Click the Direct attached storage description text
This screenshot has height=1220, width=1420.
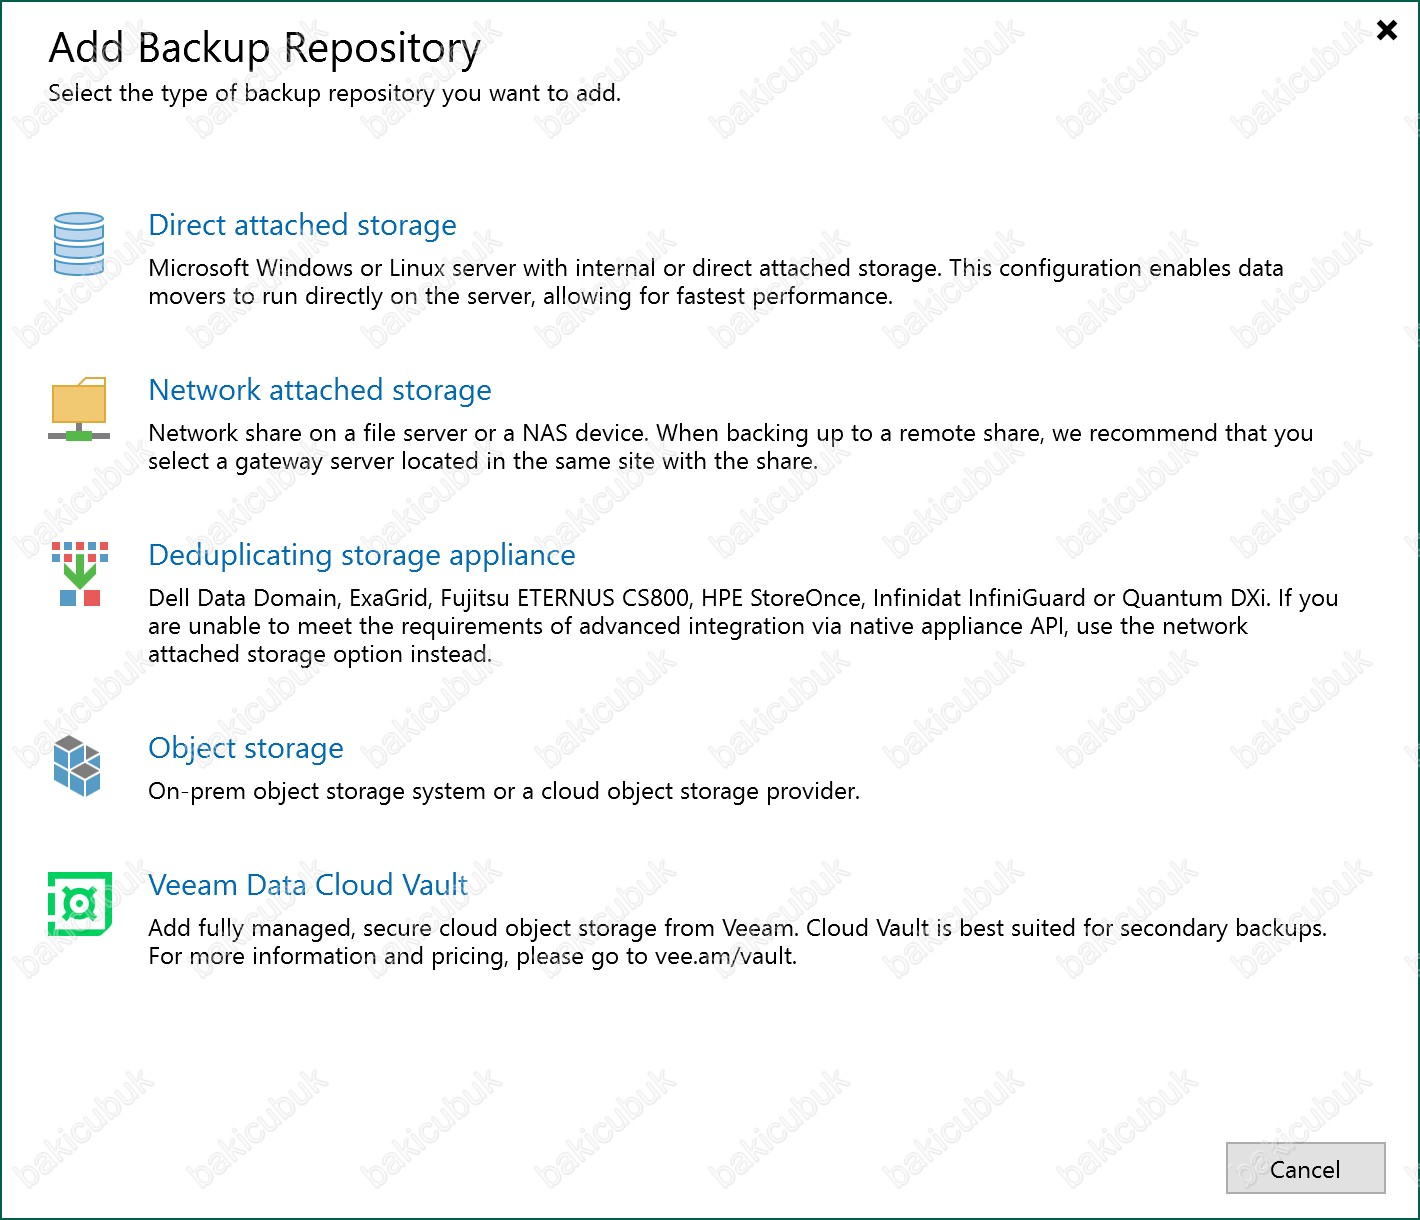pyautogui.click(x=716, y=282)
